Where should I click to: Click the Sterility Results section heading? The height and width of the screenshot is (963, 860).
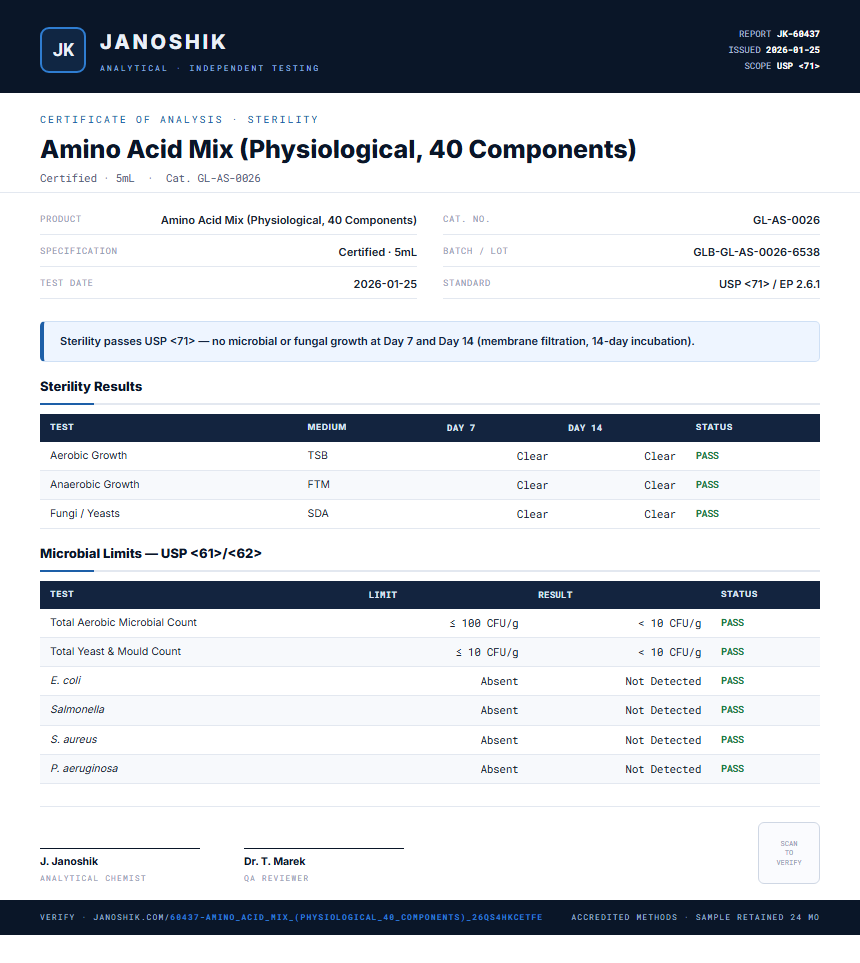pyautogui.click(x=91, y=386)
